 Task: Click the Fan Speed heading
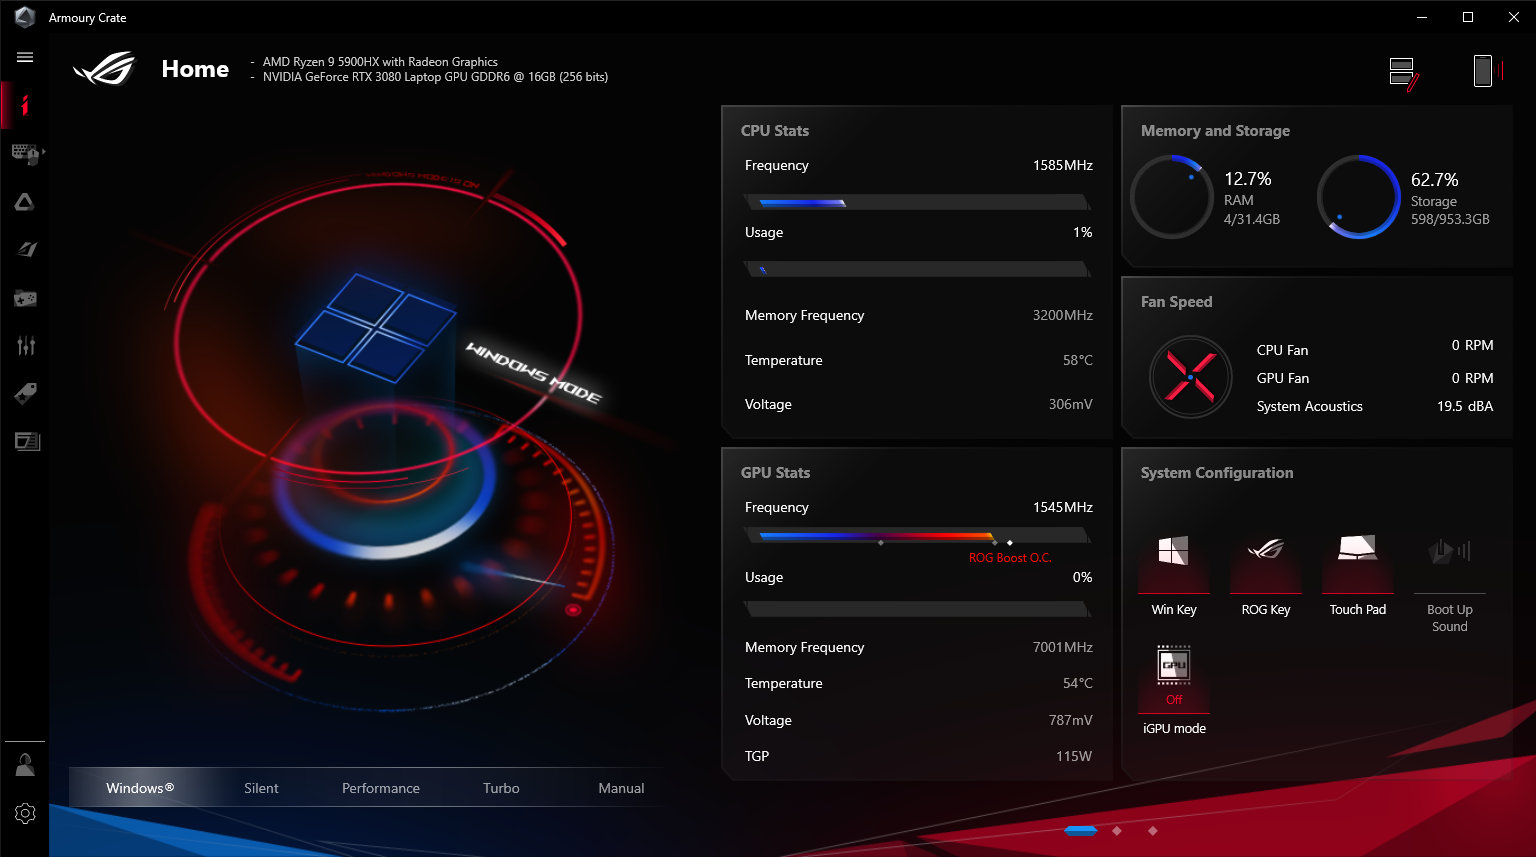click(1176, 302)
